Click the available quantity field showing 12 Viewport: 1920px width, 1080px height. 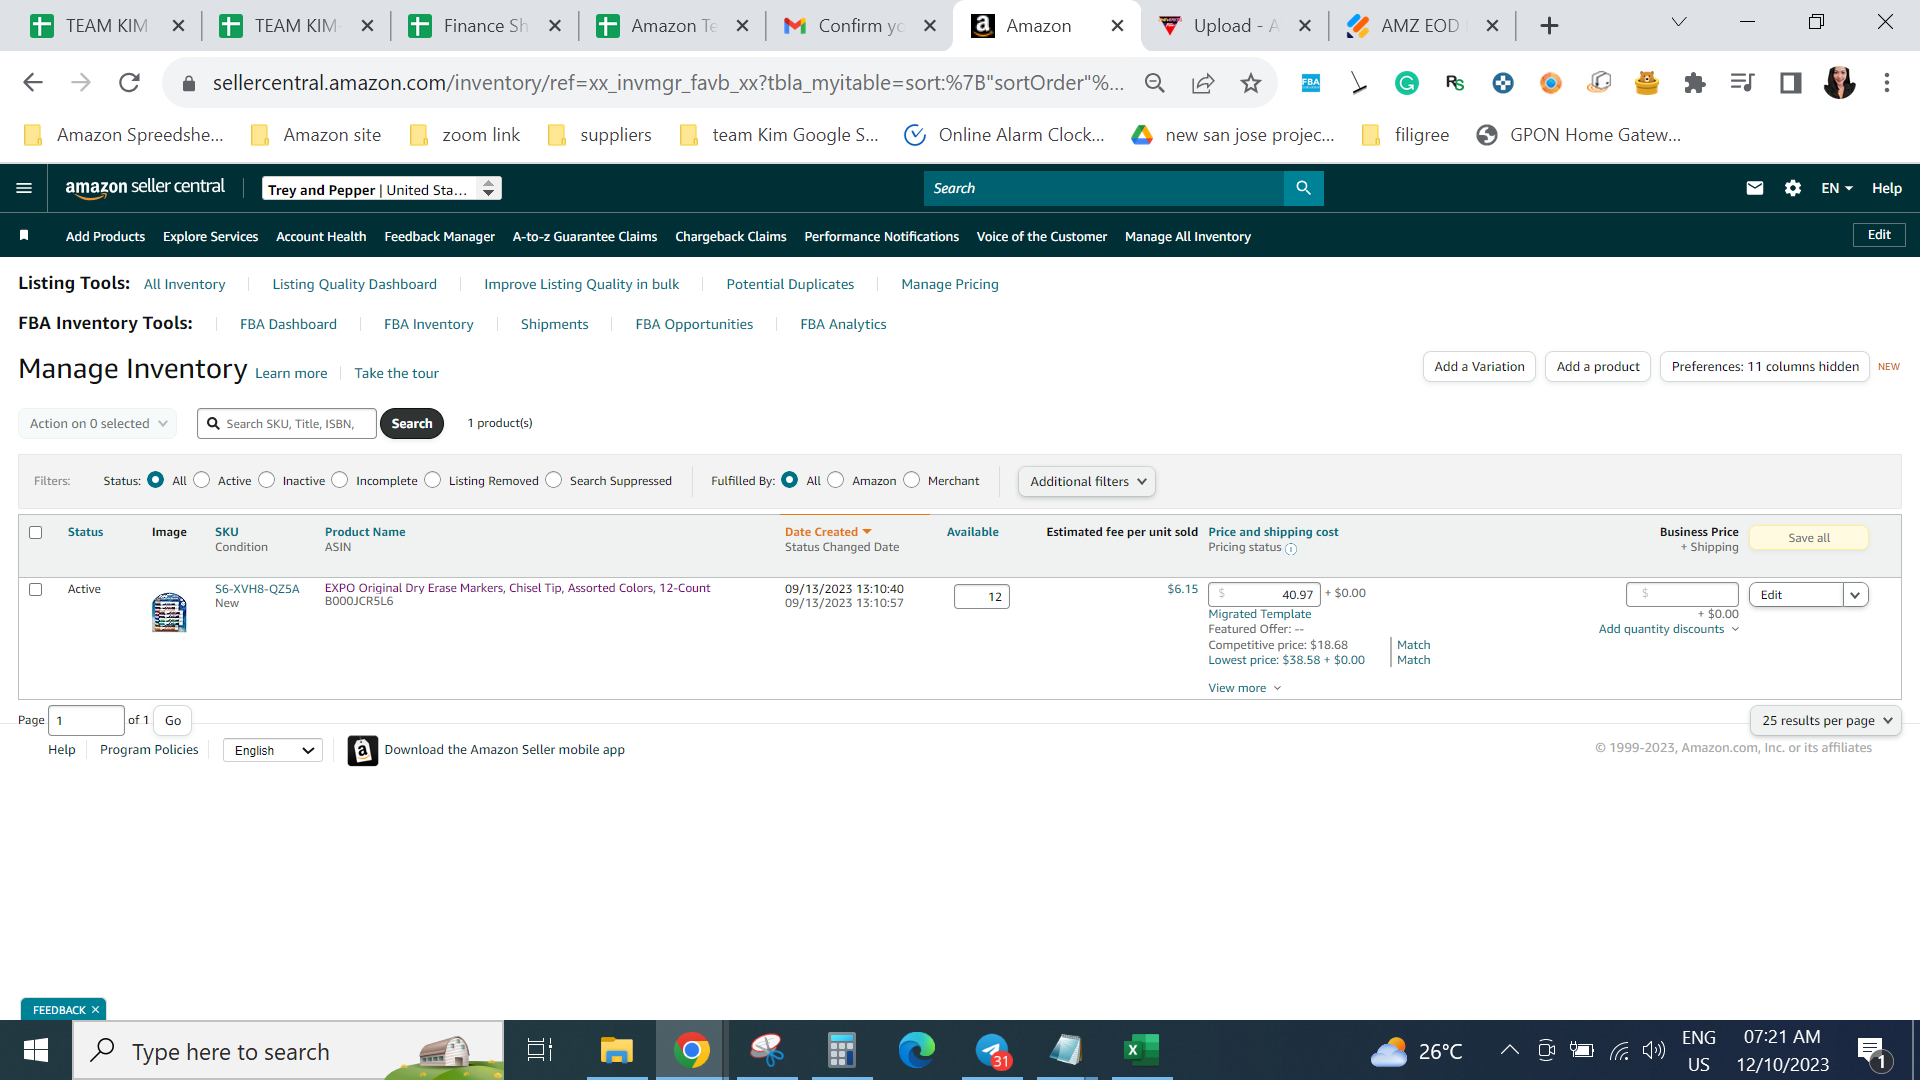(982, 597)
